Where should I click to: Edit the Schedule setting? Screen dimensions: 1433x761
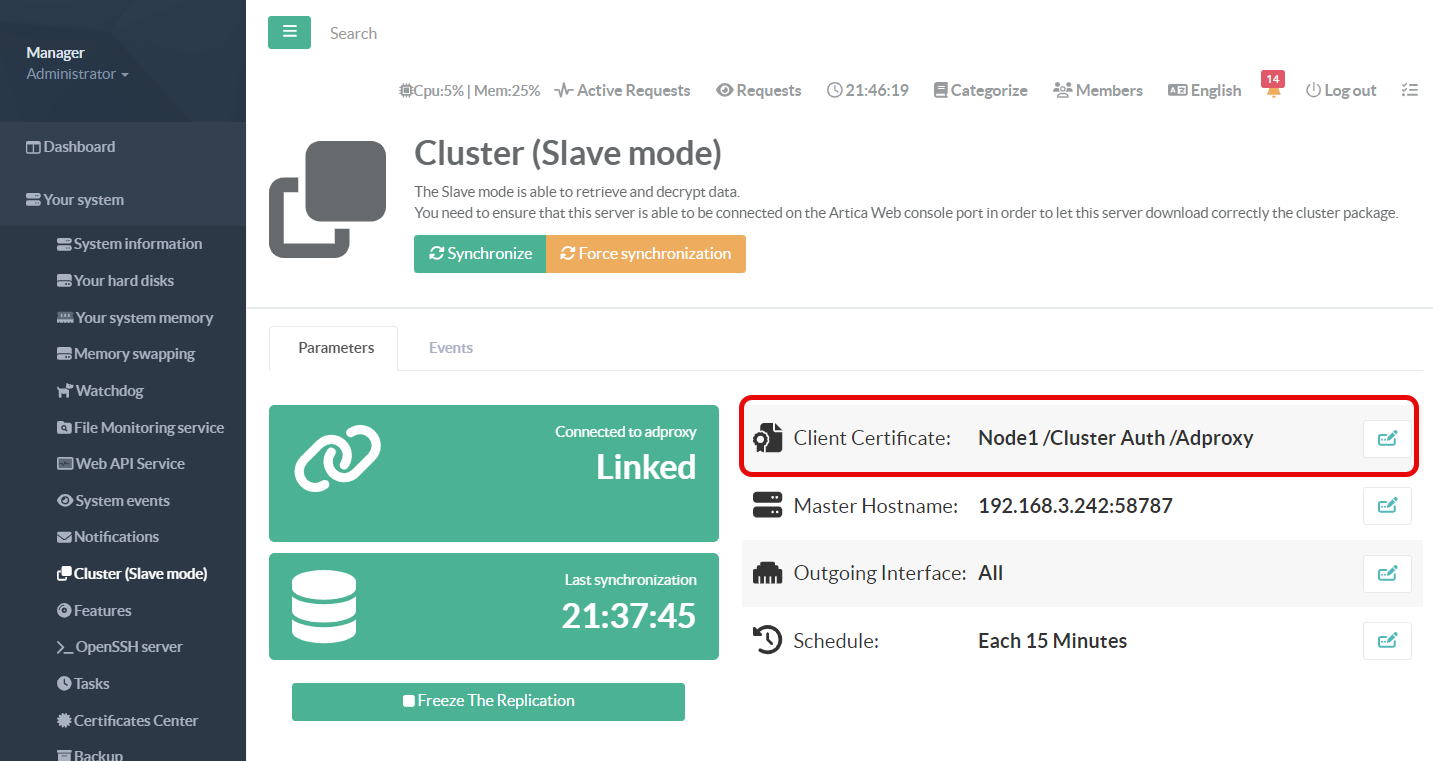(x=1386, y=641)
